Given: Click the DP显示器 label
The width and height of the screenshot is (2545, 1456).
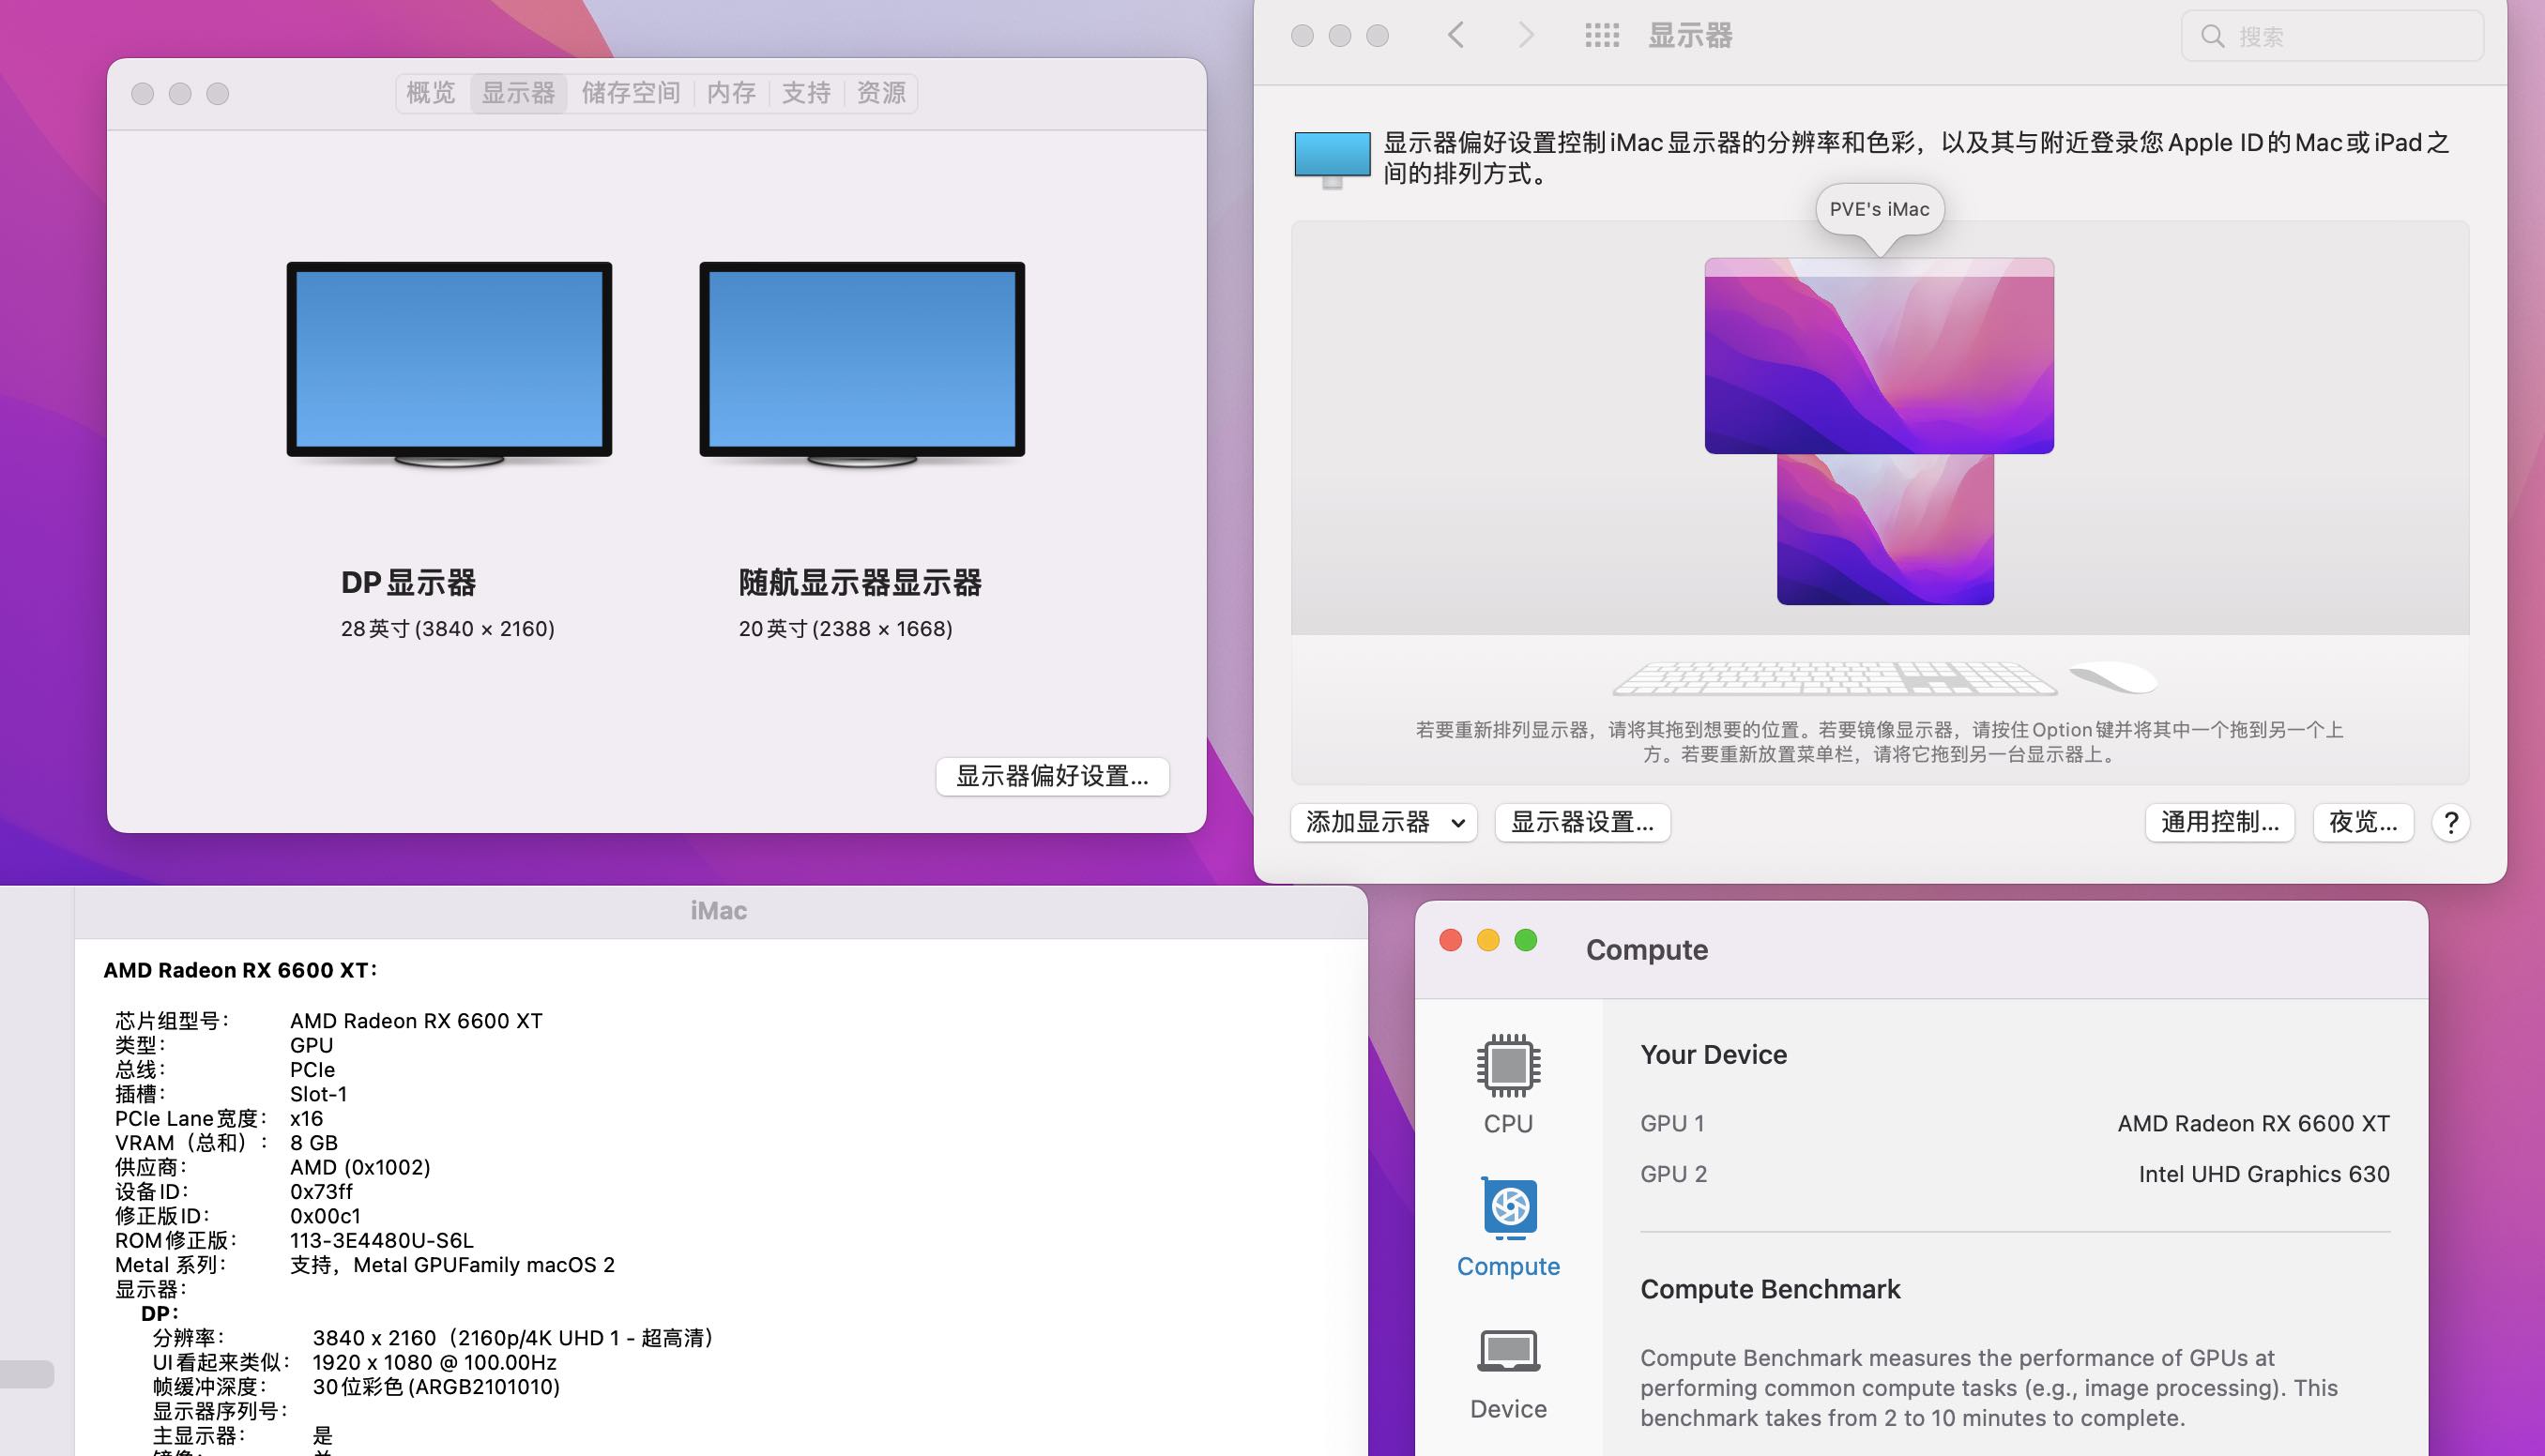Looking at the screenshot, I should click(408, 583).
